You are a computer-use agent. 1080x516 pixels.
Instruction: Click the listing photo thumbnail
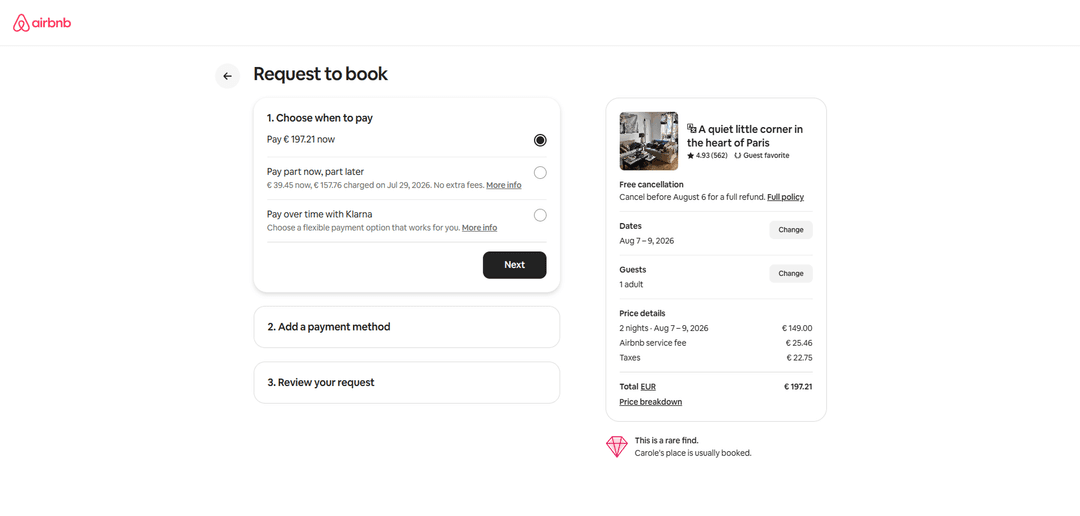tap(649, 141)
